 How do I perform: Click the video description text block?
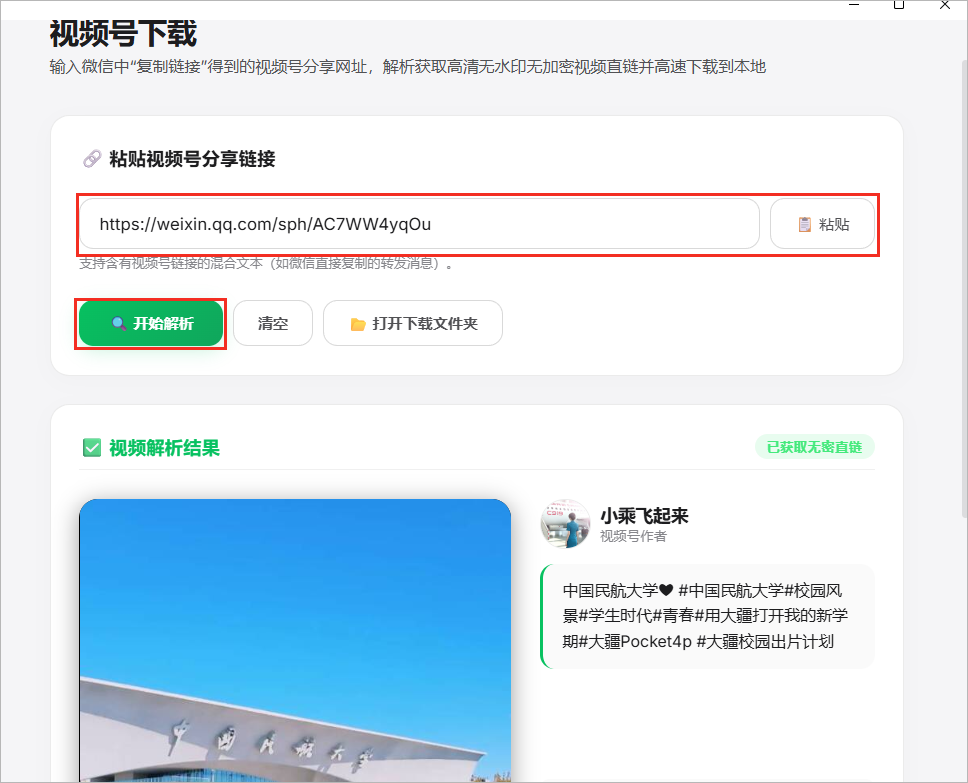coord(707,616)
